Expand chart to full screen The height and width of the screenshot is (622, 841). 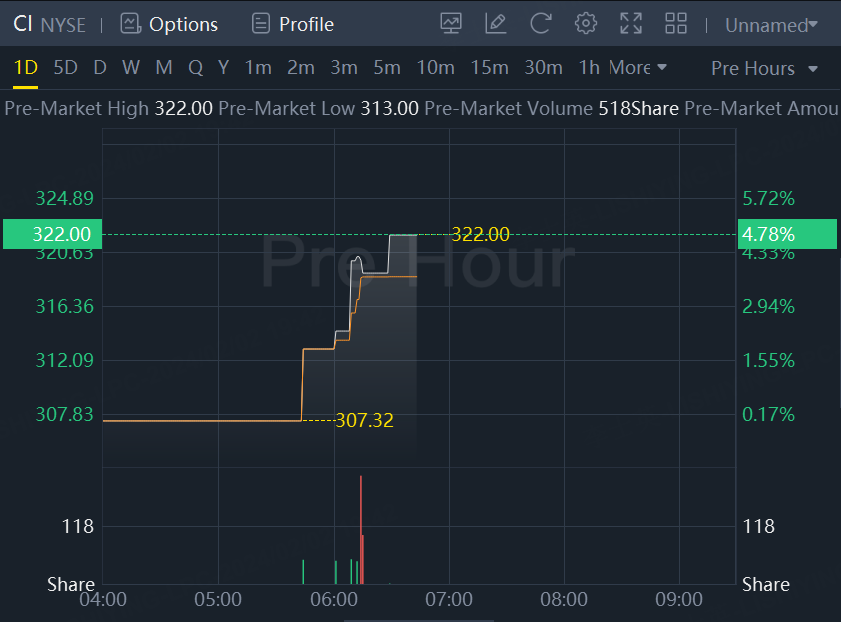pos(631,23)
